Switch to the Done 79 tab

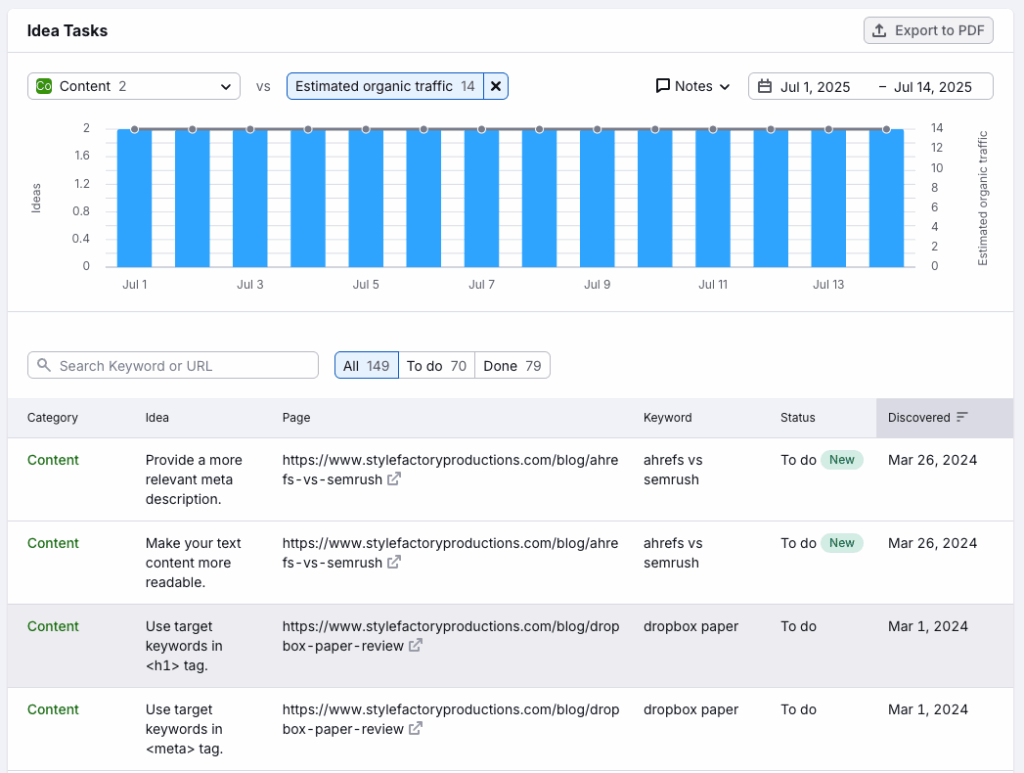tap(512, 366)
